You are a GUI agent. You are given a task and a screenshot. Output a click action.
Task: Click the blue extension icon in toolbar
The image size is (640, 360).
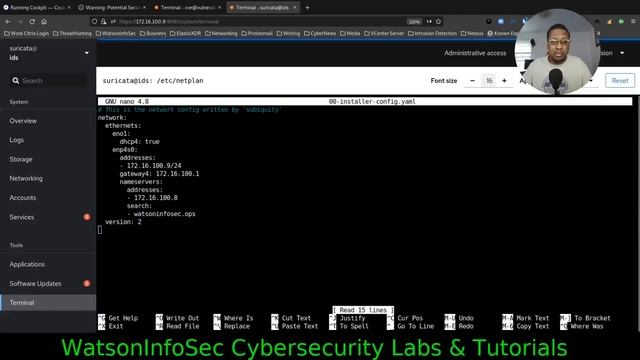pos(501,21)
